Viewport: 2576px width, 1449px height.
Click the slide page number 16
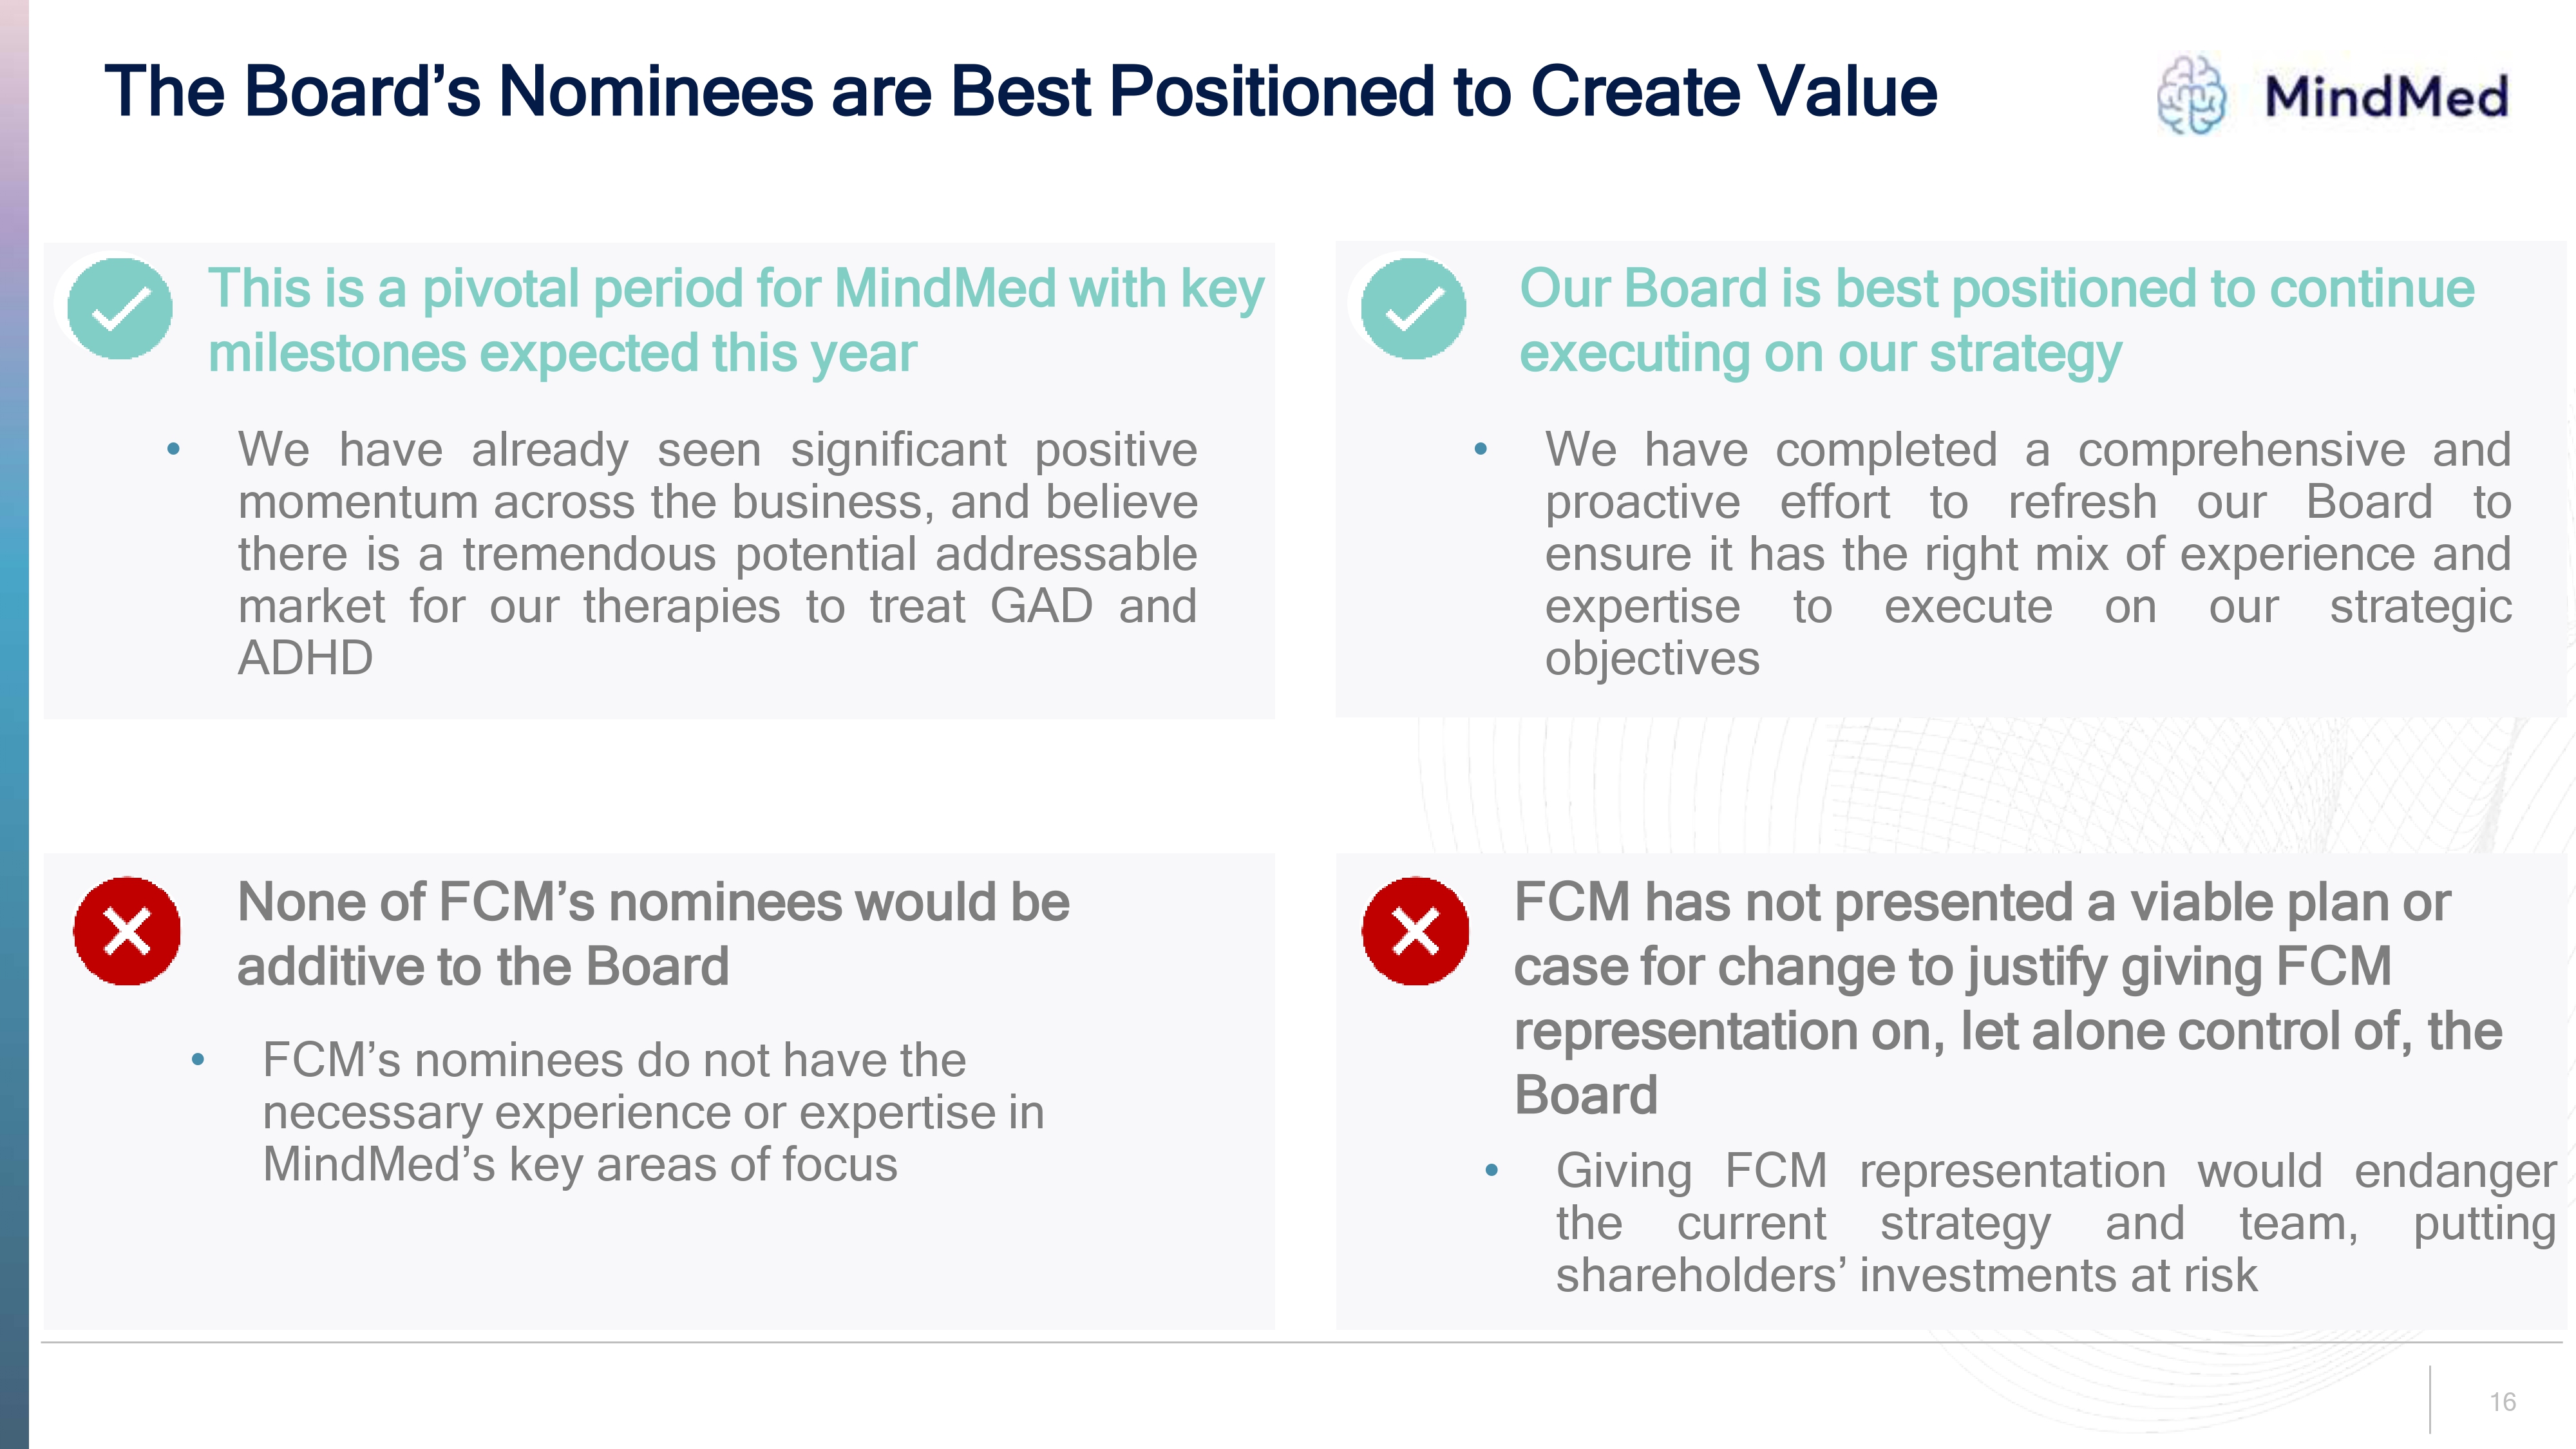(2502, 1402)
